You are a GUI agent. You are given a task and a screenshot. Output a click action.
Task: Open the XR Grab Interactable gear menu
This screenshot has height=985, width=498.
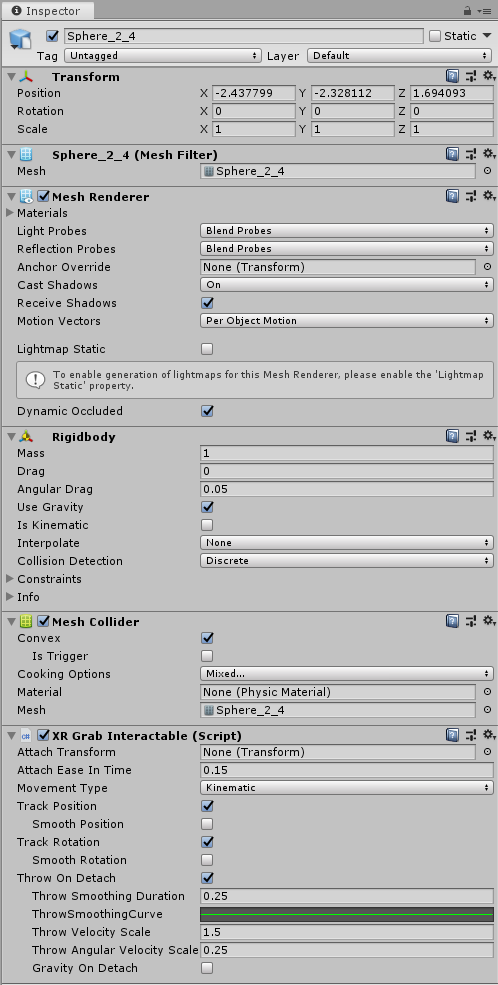pos(488,735)
